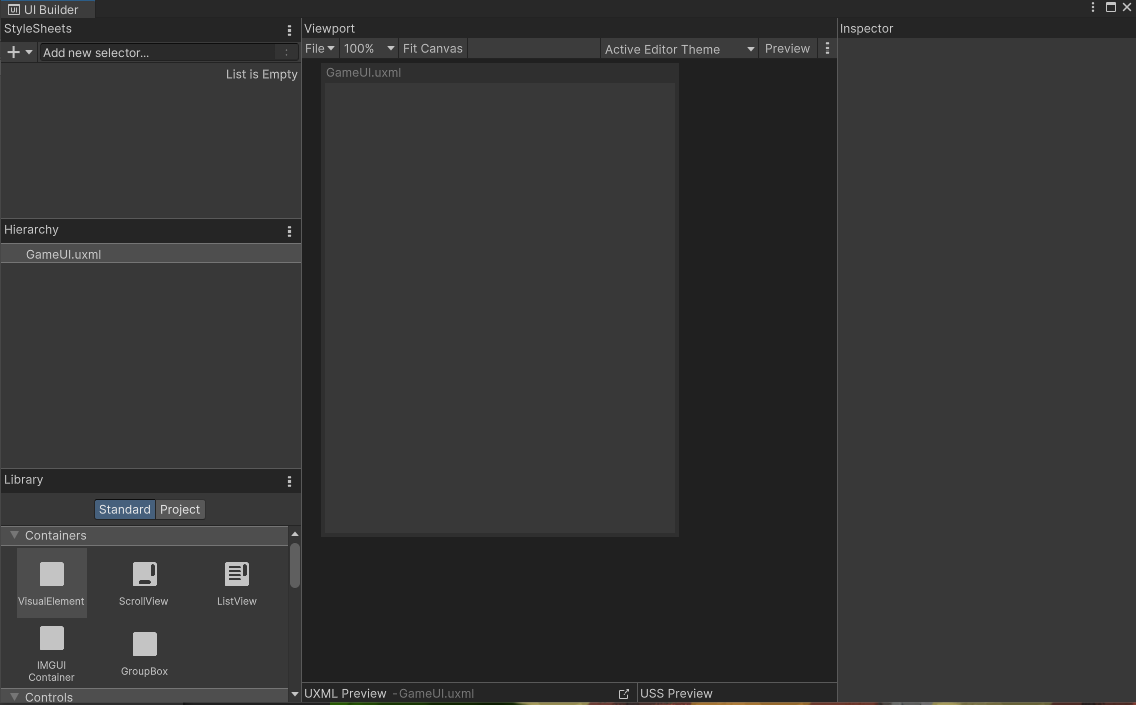Open the StyleSheets panel options menu
This screenshot has width=1136, height=705.
290,31
